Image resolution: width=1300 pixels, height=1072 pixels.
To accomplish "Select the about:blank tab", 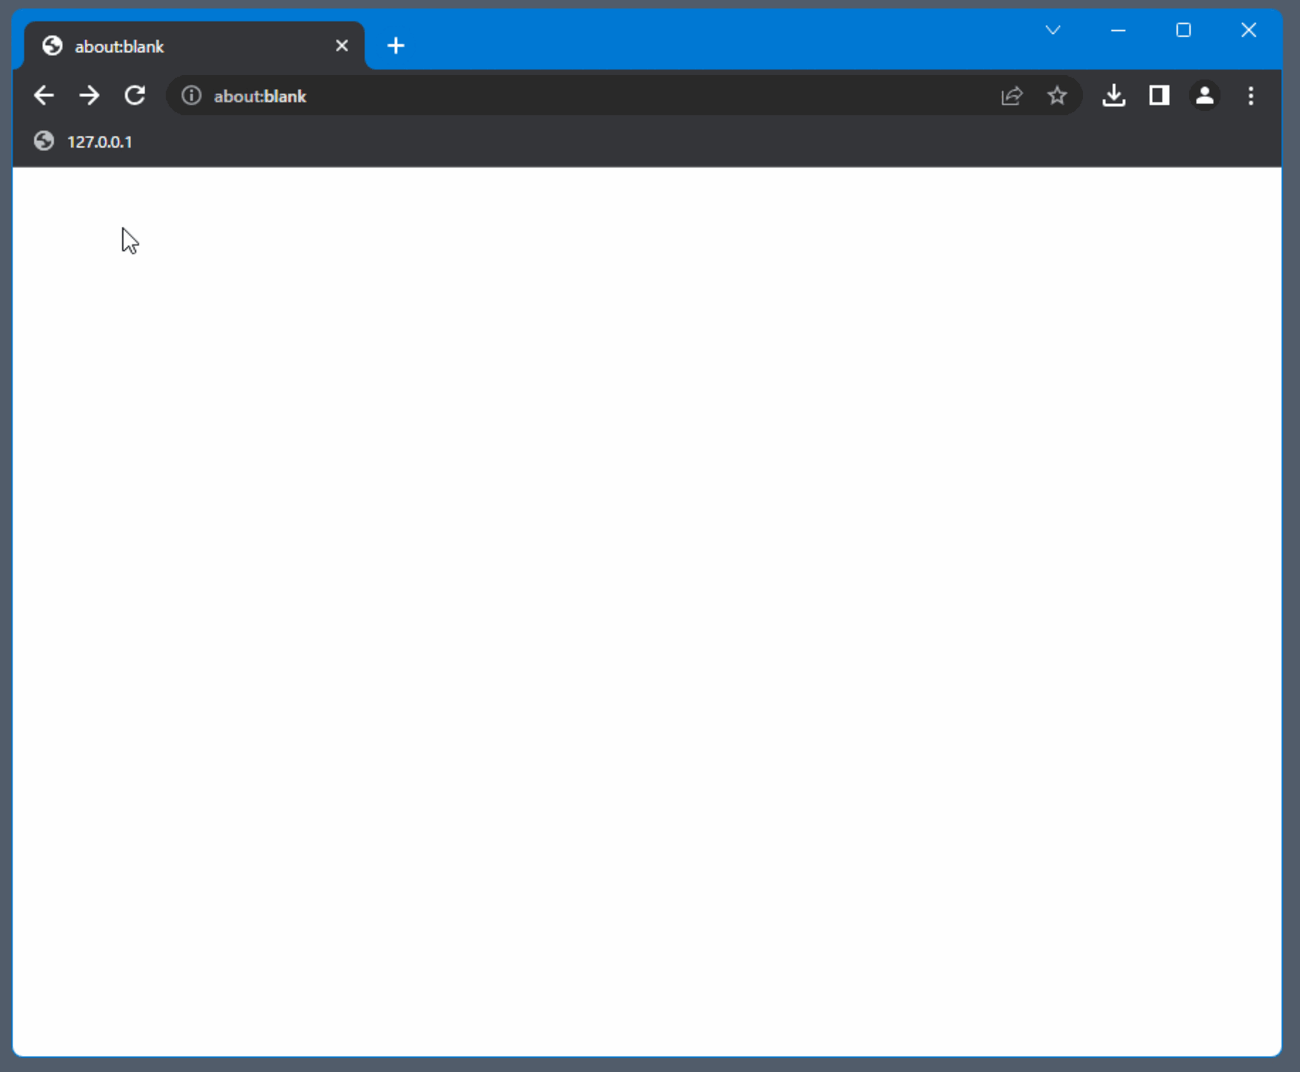I will pos(194,46).
